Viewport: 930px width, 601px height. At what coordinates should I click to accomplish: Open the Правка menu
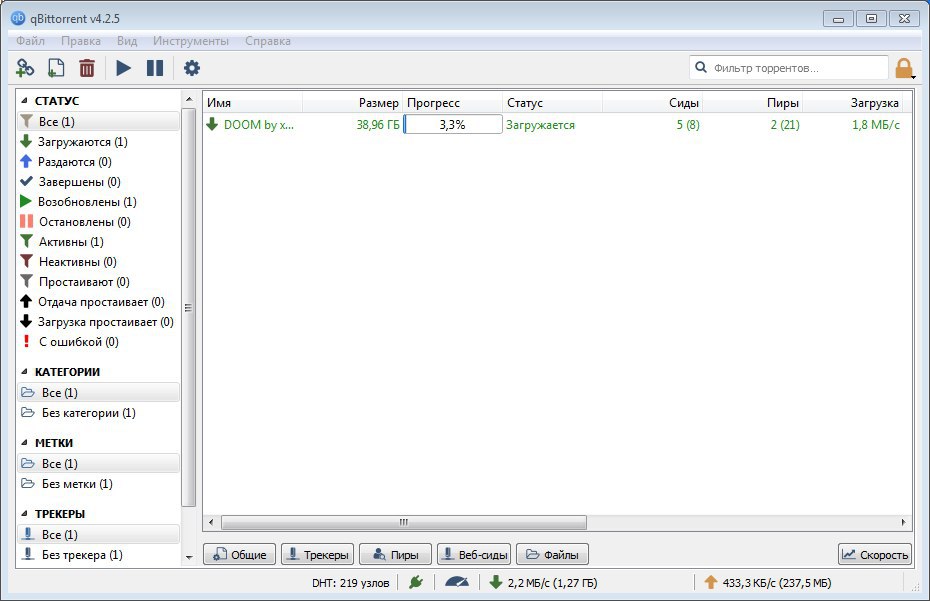click(81, 41)
